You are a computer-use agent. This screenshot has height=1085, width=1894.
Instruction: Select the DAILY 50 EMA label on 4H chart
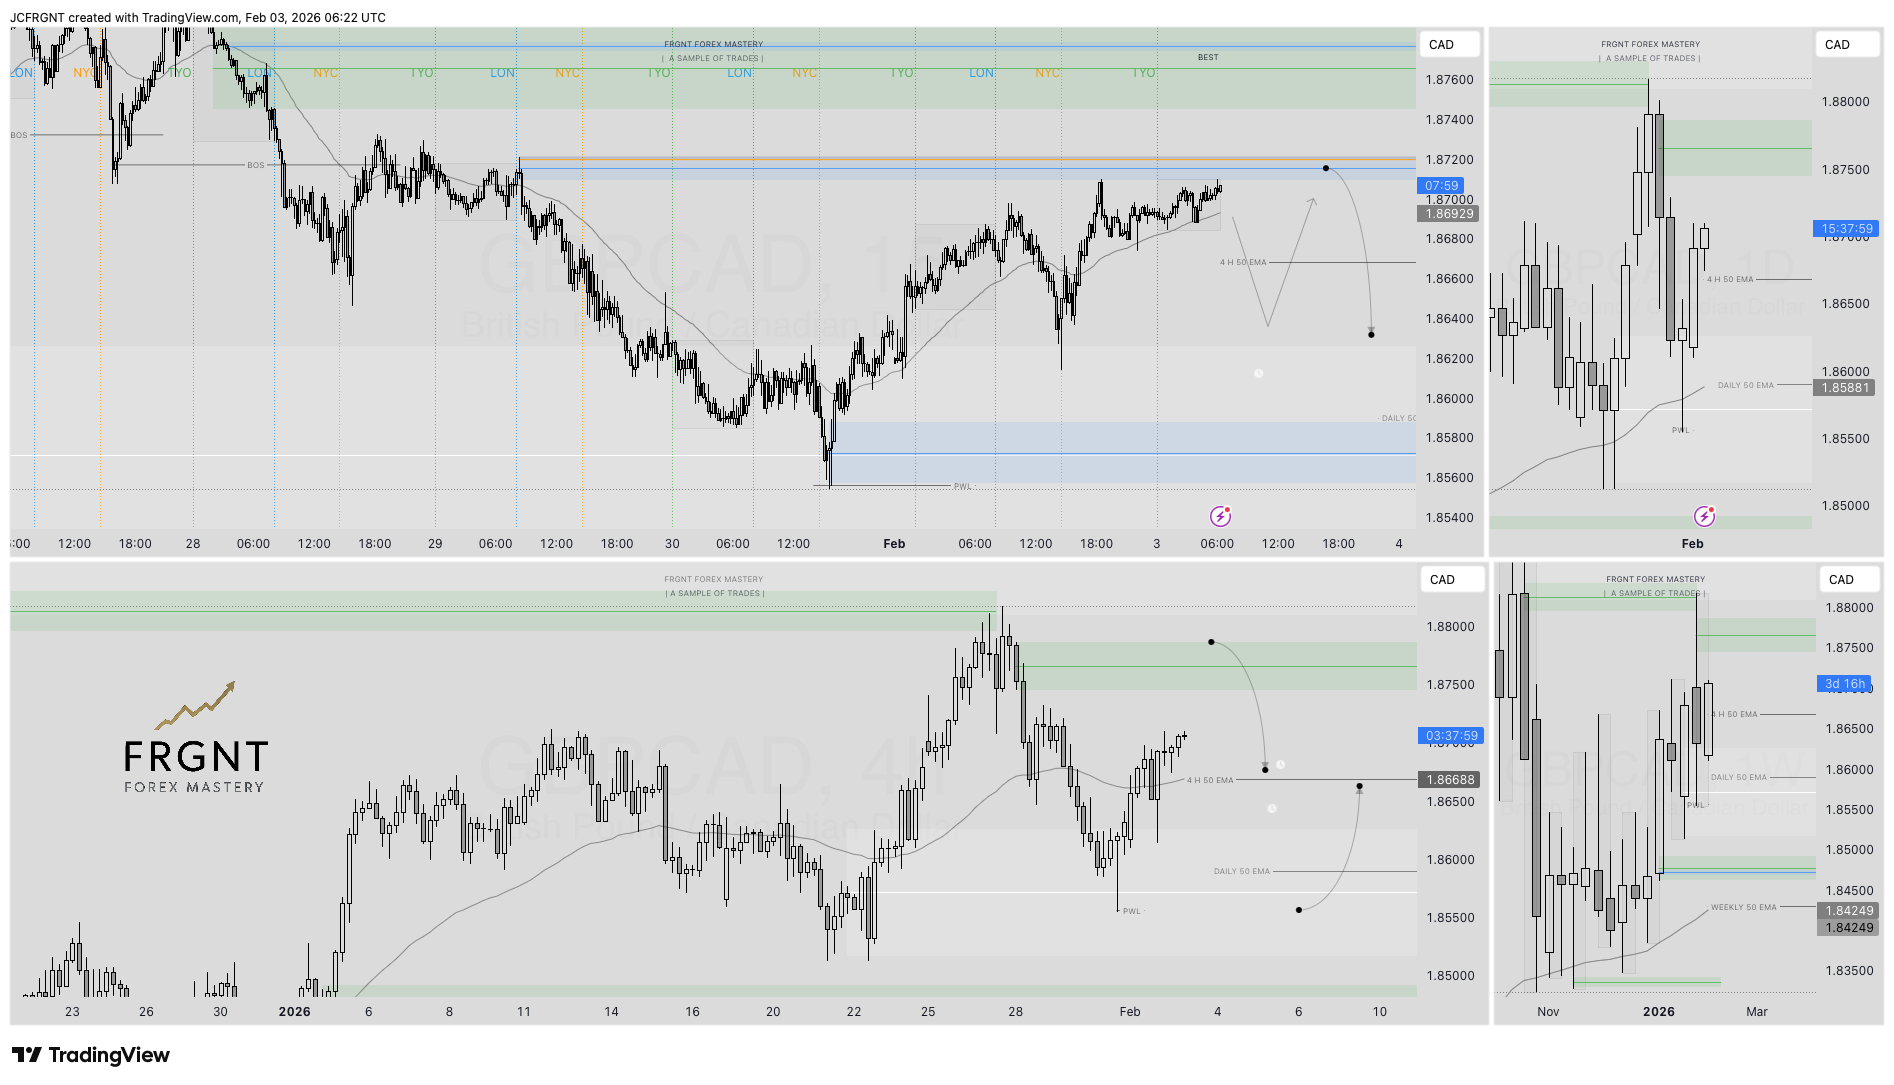(x=1241, y=872)
